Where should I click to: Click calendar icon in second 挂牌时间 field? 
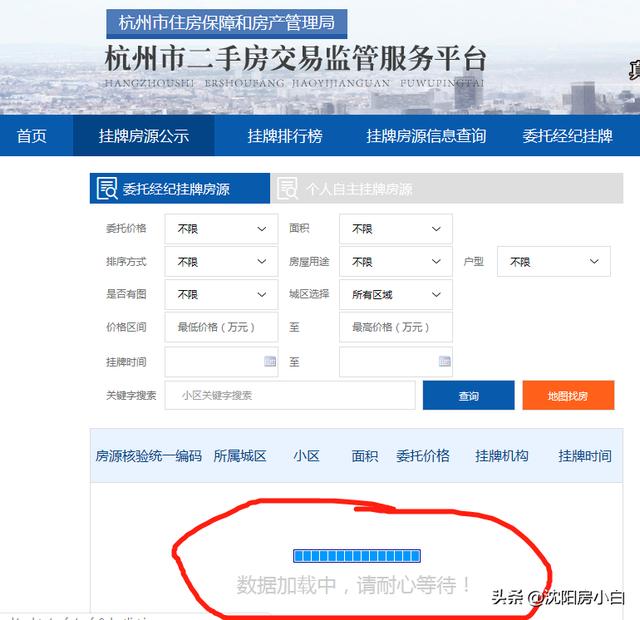tap(444, 361)
